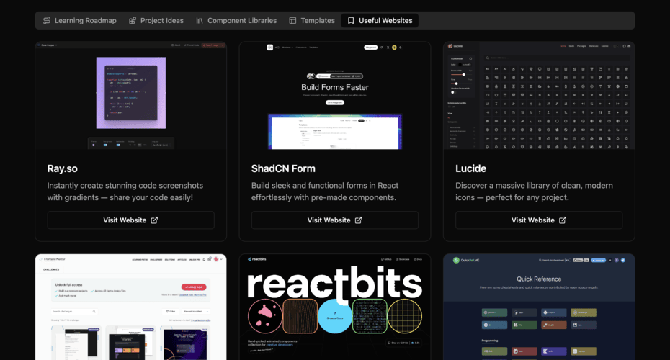The image size is (670, 360).
Task: Click the Component Libraries tab icon
Action: coord(200,20)
